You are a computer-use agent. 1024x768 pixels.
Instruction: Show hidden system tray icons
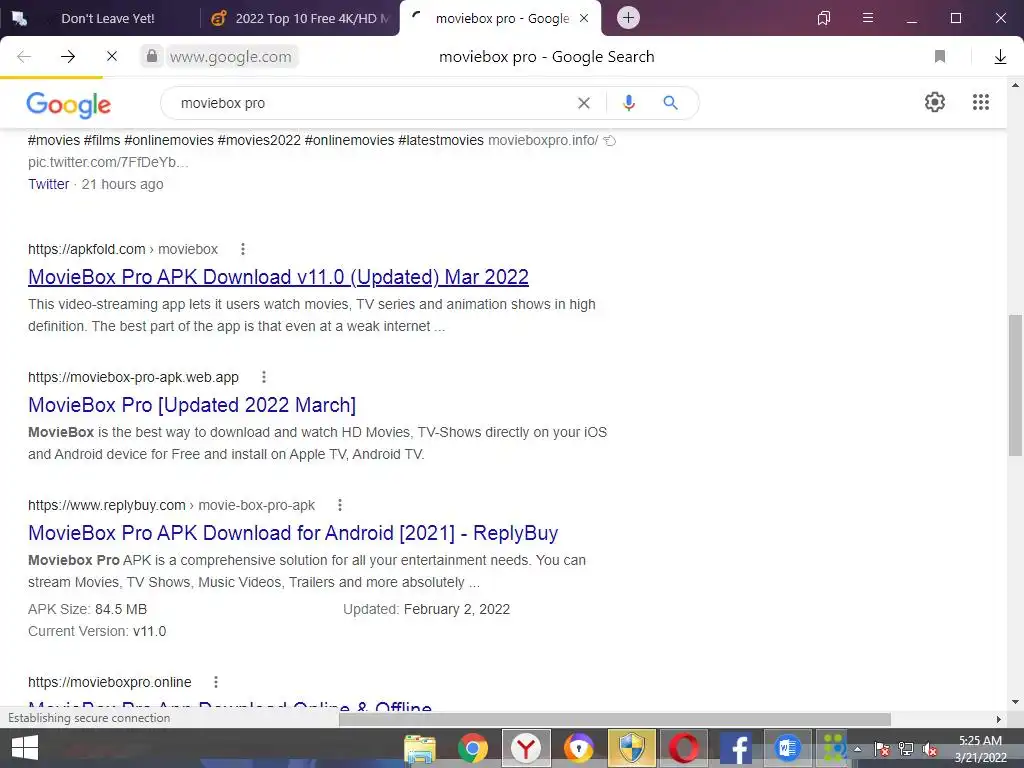pyautogui.click(x=857, y=749)
